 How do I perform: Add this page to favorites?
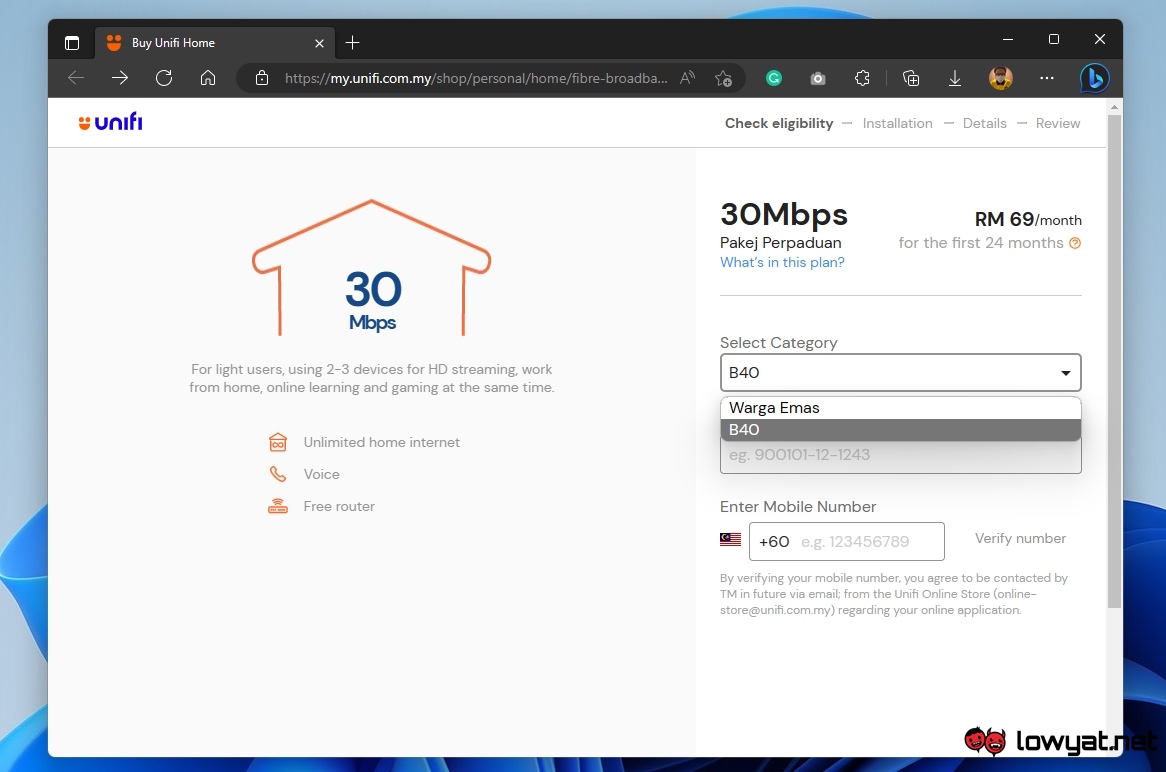[724, 78]
